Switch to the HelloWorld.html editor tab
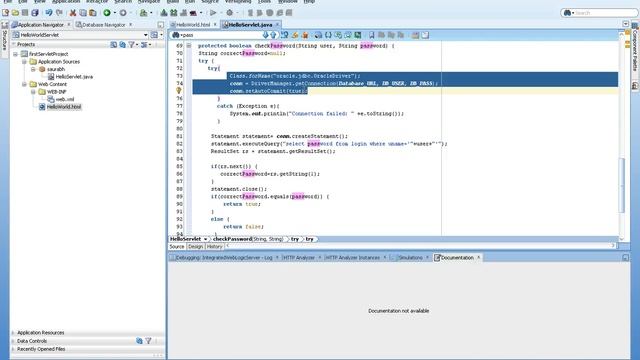This screenshot has width=640, height=360. click(193, 25)
